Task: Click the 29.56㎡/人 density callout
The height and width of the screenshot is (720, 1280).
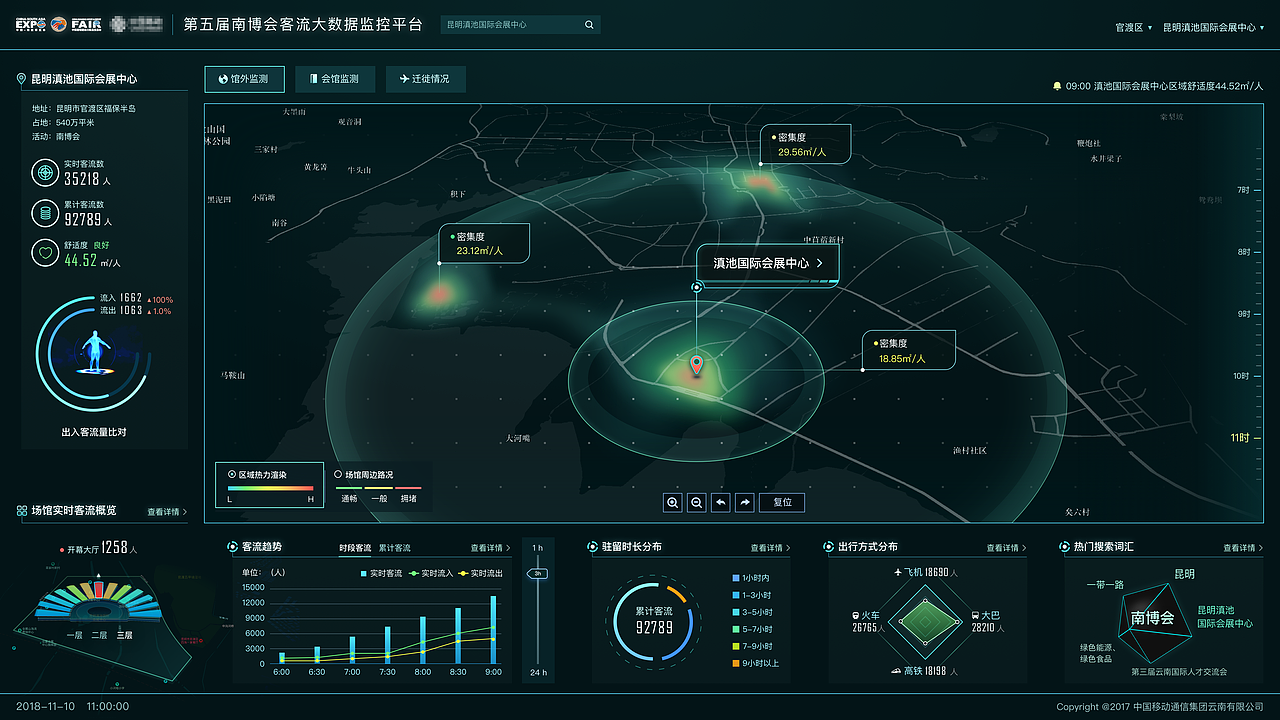Action: [x=806, y=144]
